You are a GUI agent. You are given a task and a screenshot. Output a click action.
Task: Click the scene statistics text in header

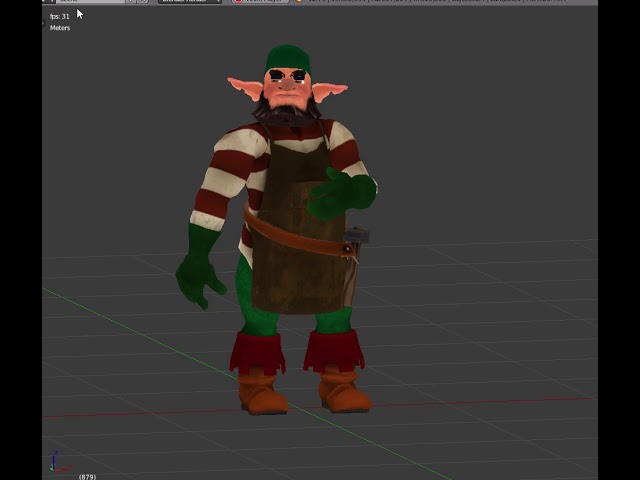[x=437, y=1]
